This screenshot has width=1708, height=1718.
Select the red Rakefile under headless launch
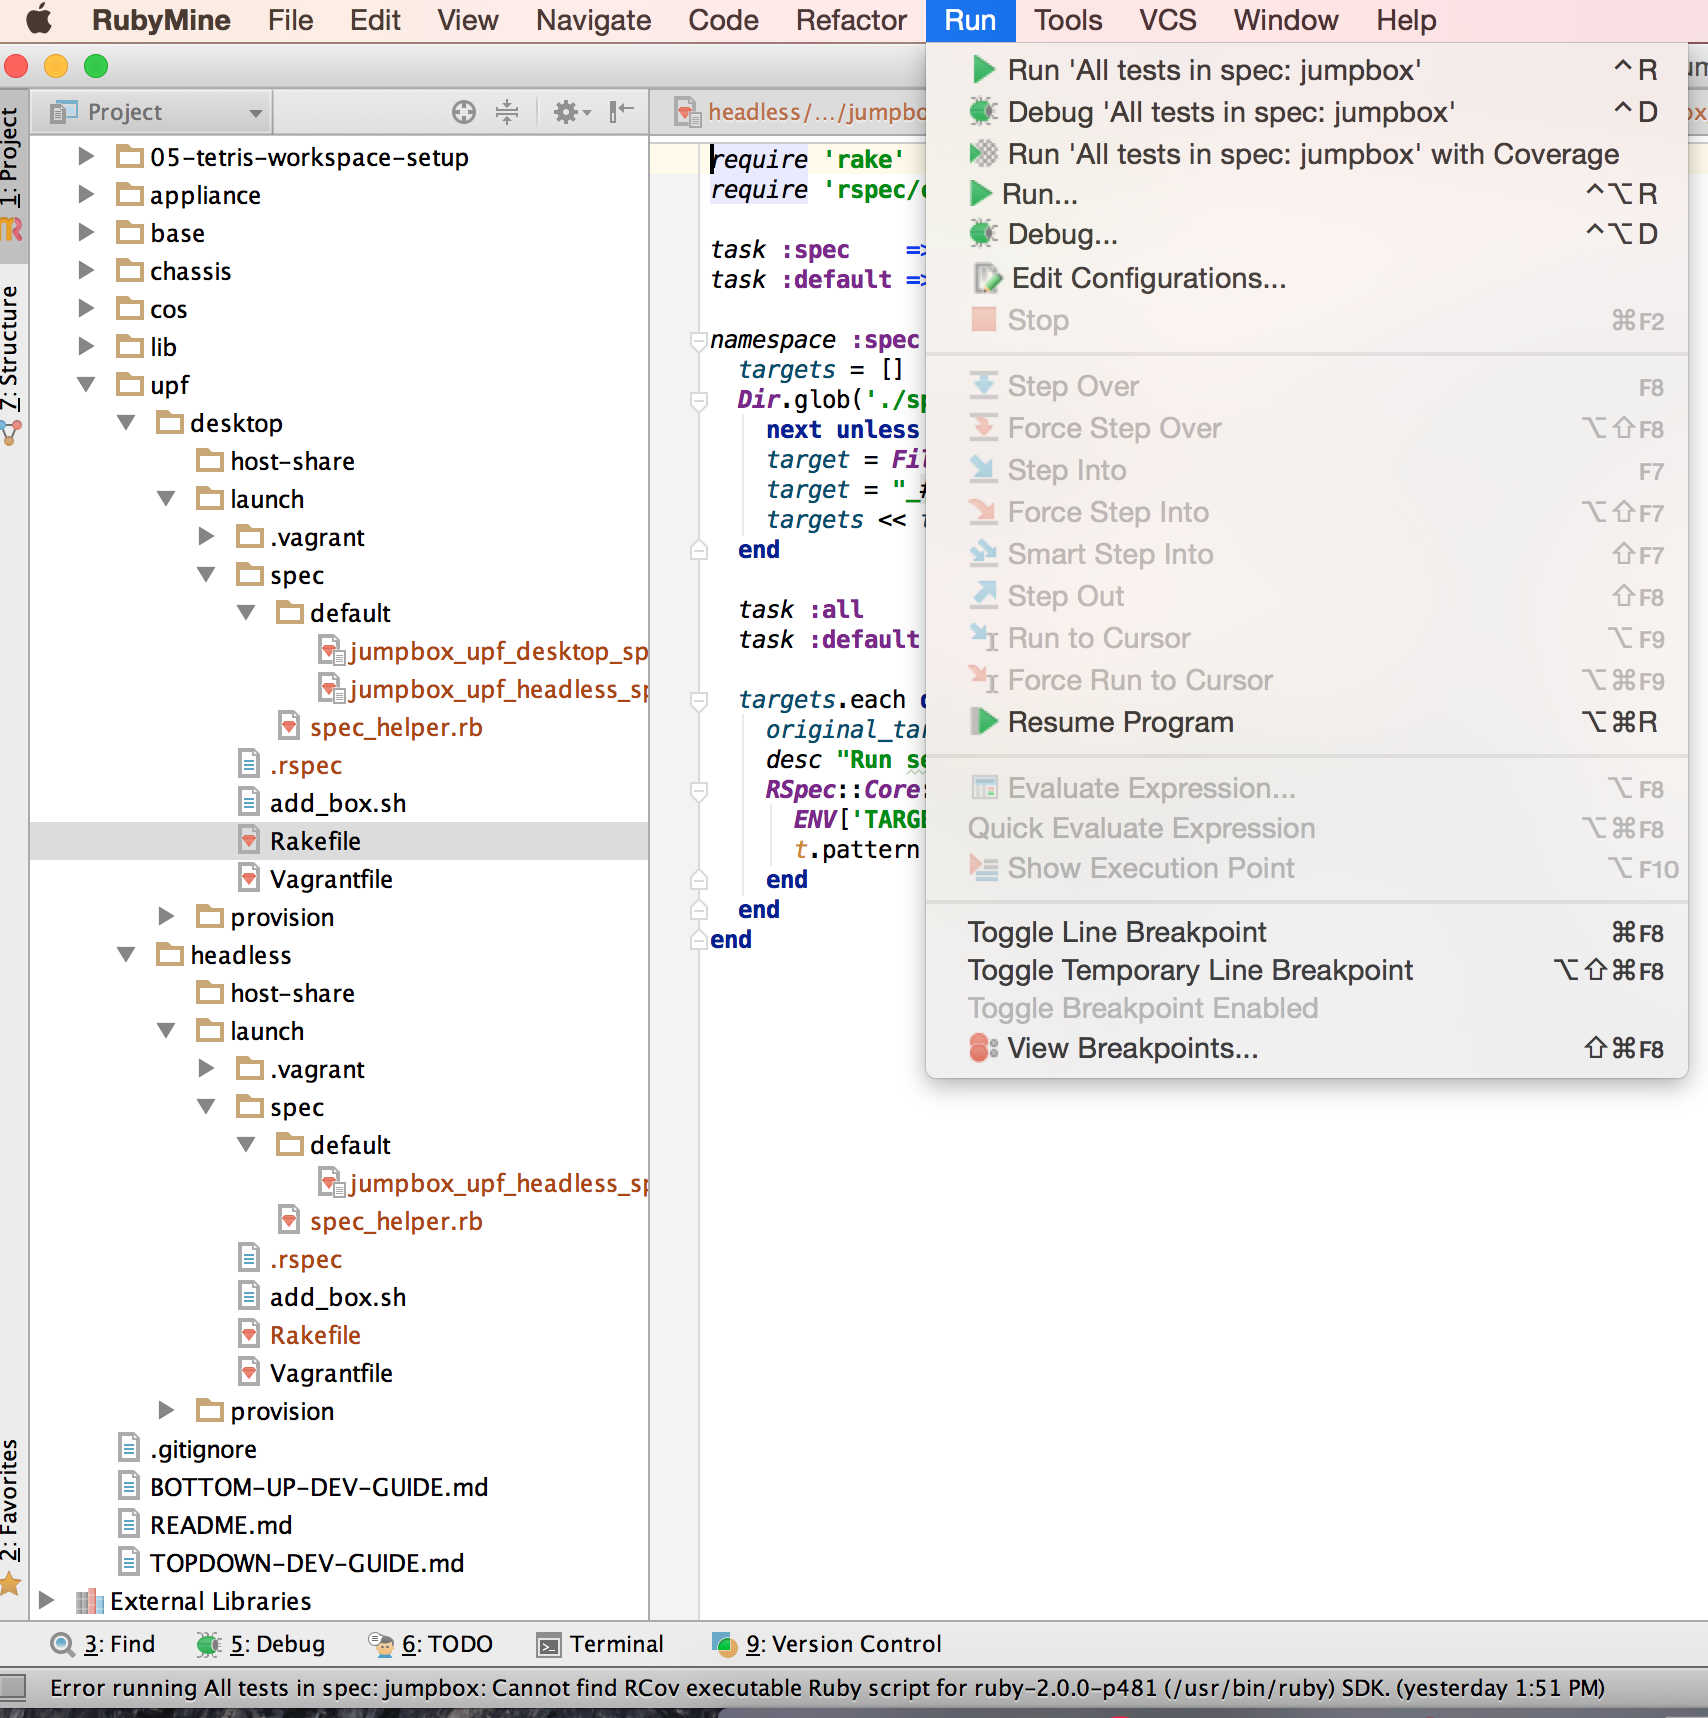click(x=315, y=1335)
